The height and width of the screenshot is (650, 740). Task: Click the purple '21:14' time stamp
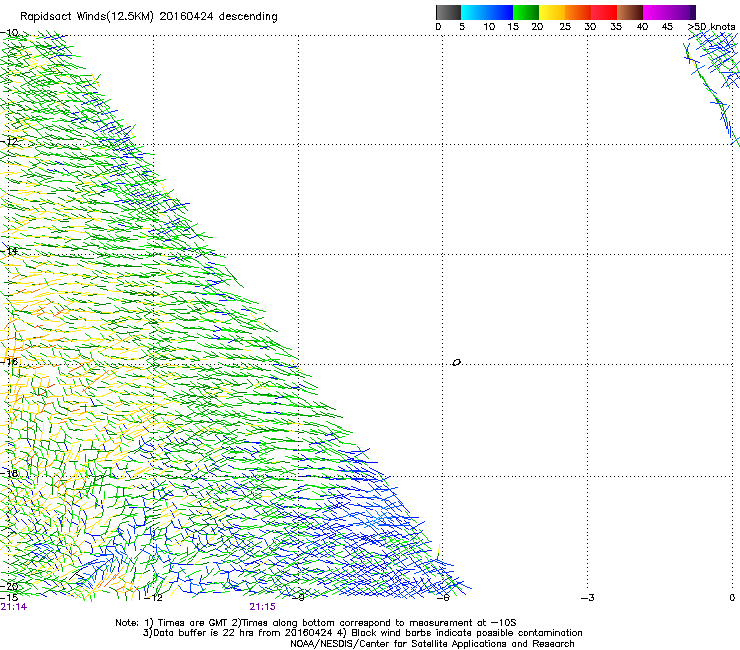point(14,607)
